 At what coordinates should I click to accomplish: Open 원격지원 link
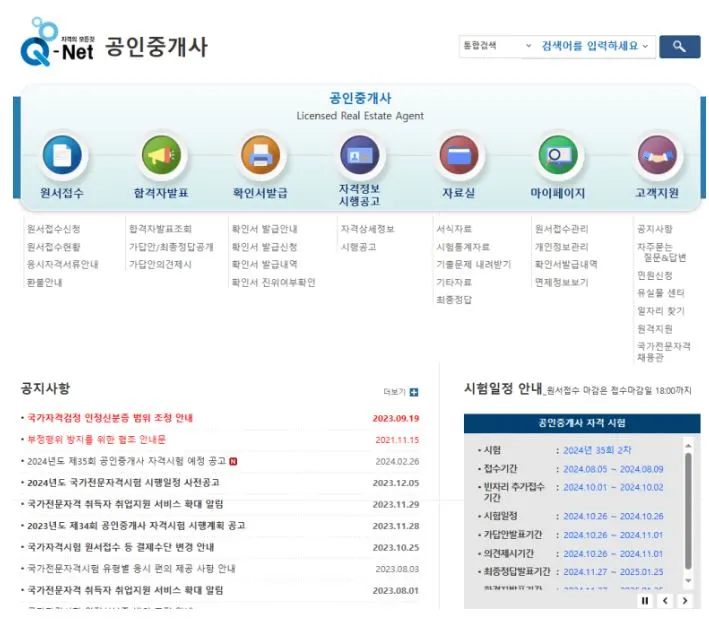655,329
